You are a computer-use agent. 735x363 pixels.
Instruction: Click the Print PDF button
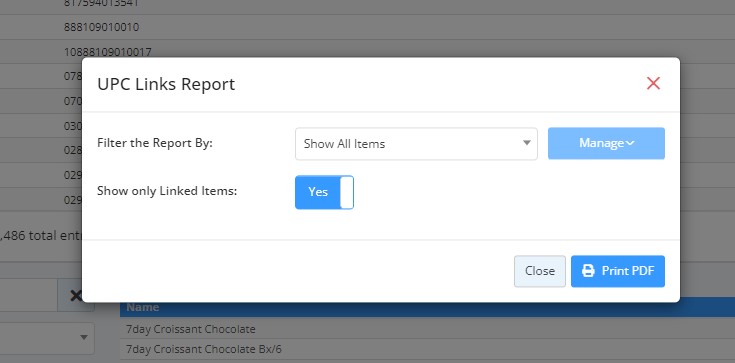[618, 271]
